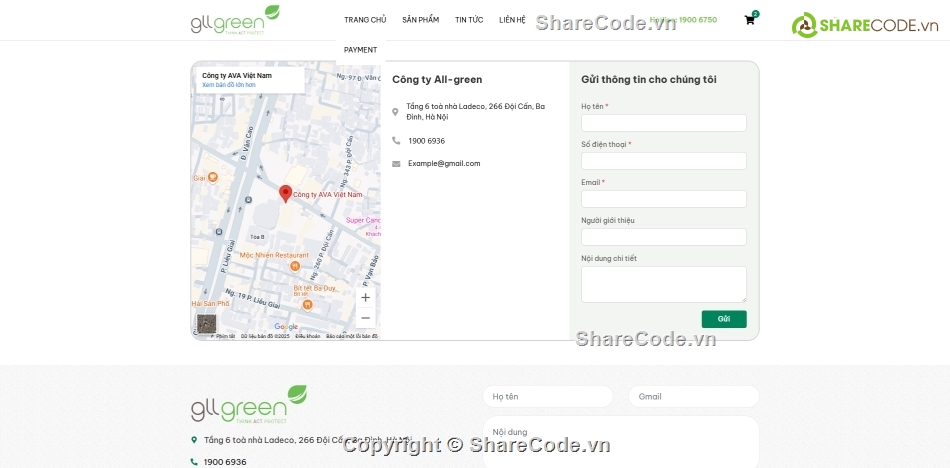Viewport: 950px width, 468px height.
Task: Click the phone icon beside 1900 6936
Action: [x=396, y=141]
